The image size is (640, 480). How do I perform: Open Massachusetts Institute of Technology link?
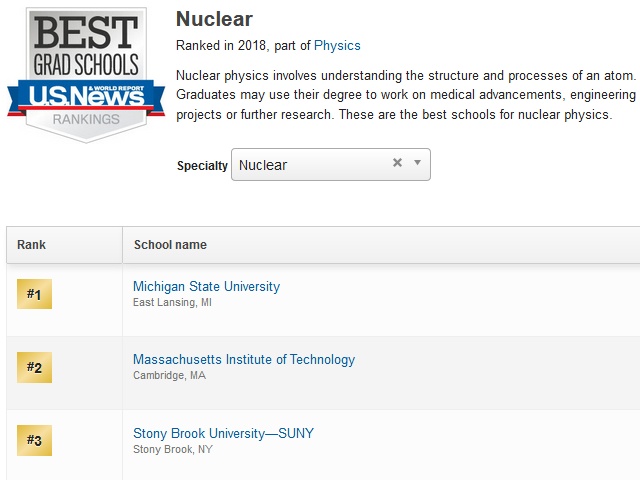(244, 360)
